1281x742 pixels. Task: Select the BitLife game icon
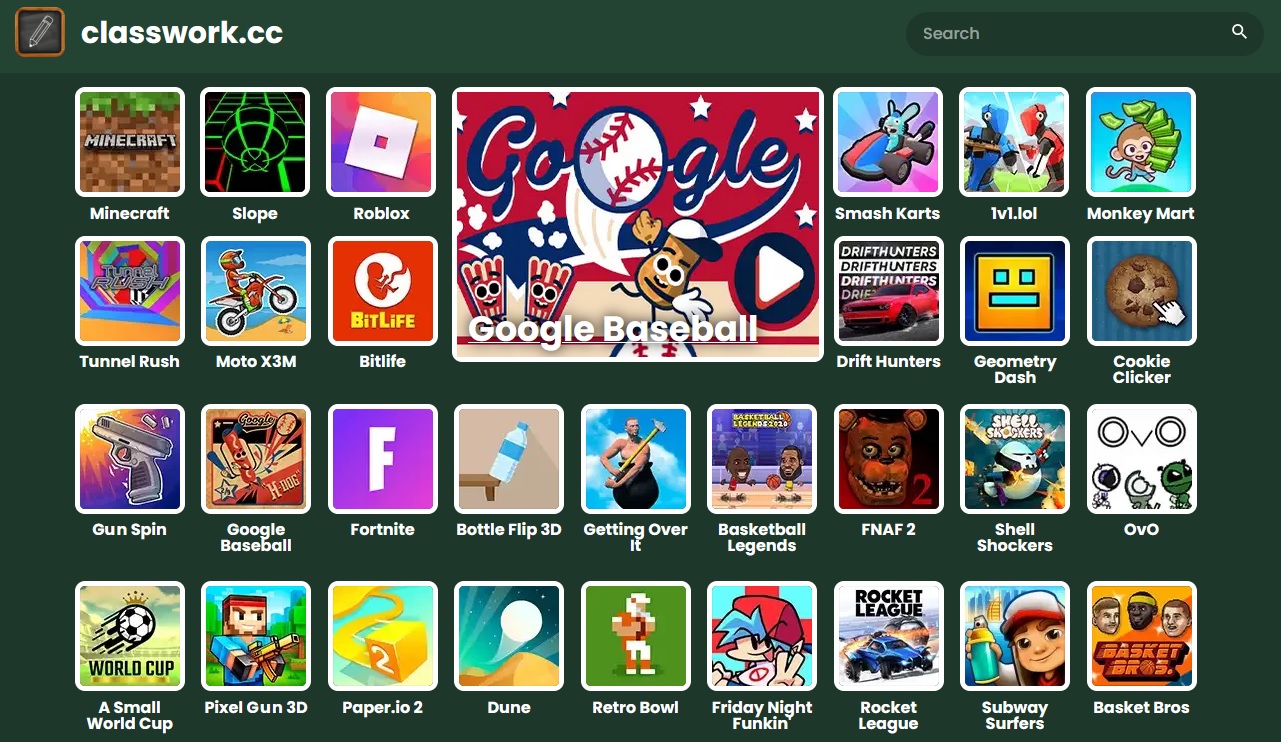(382, 291)
